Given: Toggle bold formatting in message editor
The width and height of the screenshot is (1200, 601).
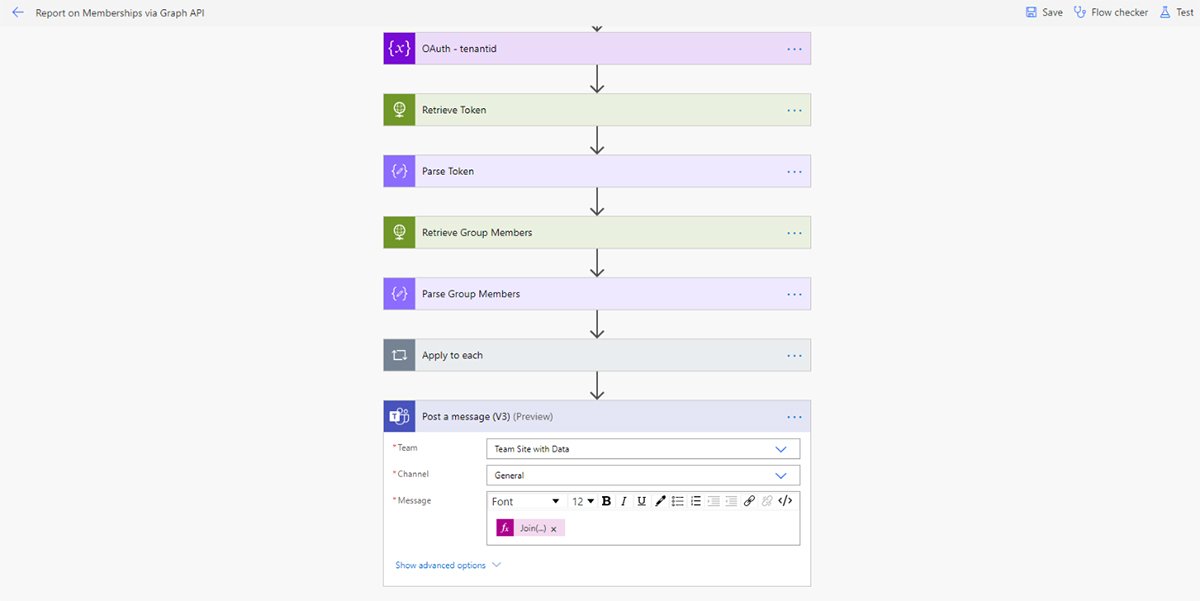Looking at the screenshot, I should point(606,501).
